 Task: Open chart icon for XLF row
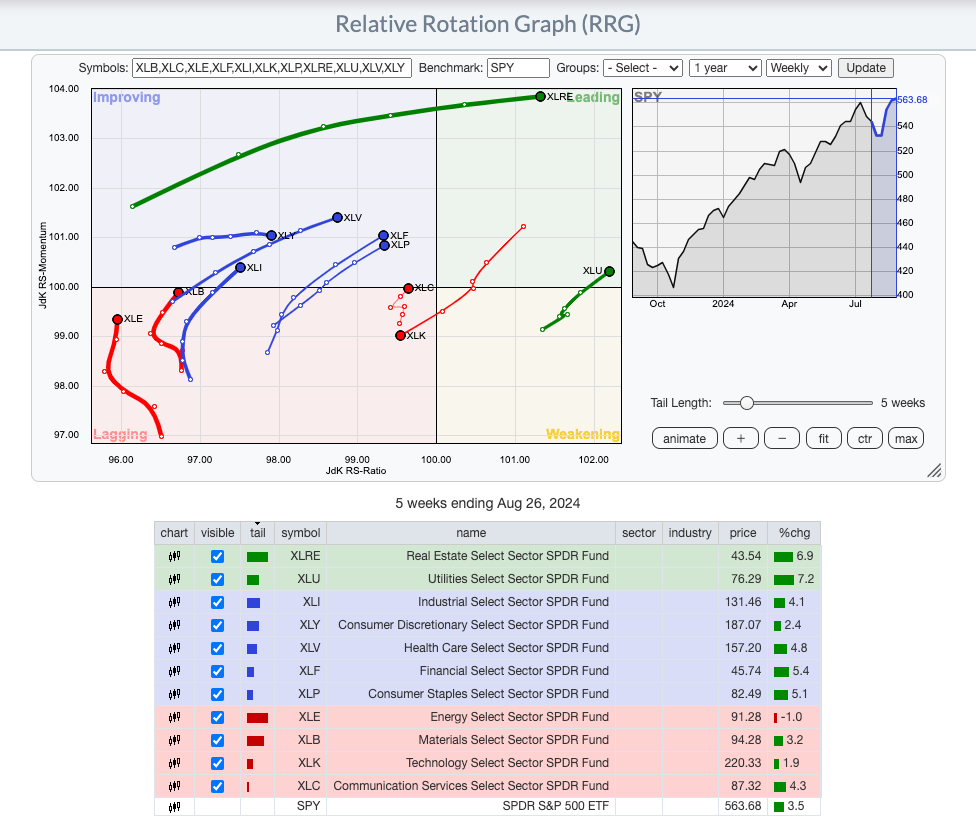(174, 672)
